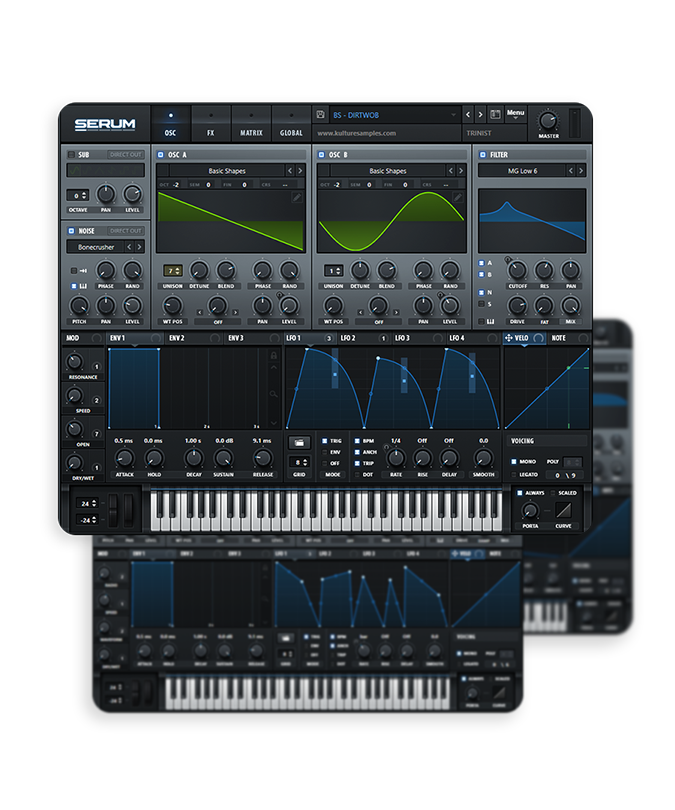The height and width of the screenshot is (810, 675).
Task: Click the Serum logo
Action: [x=105, y=125]
